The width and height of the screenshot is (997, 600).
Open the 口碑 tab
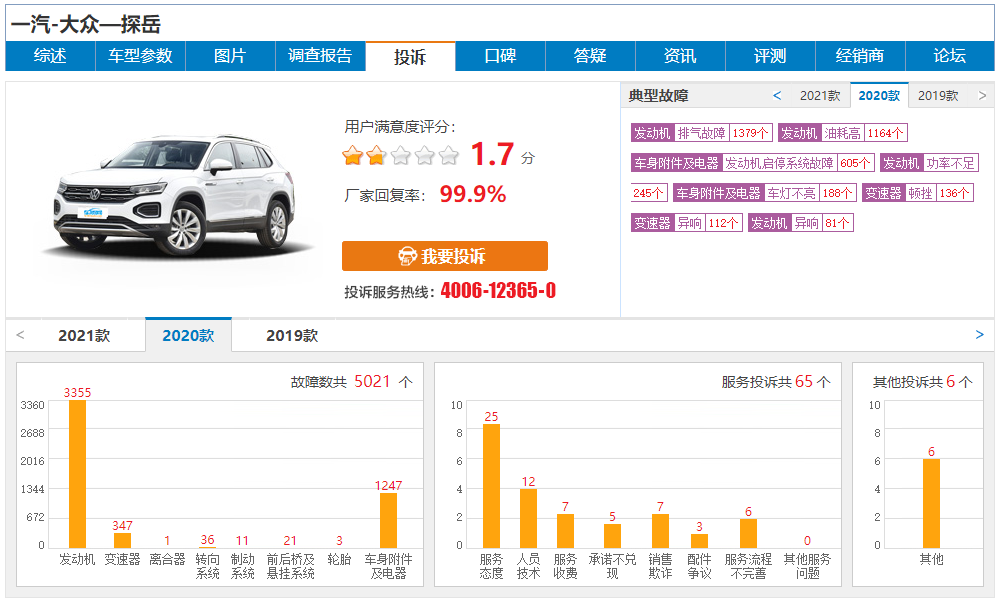(x=500, y=56)
